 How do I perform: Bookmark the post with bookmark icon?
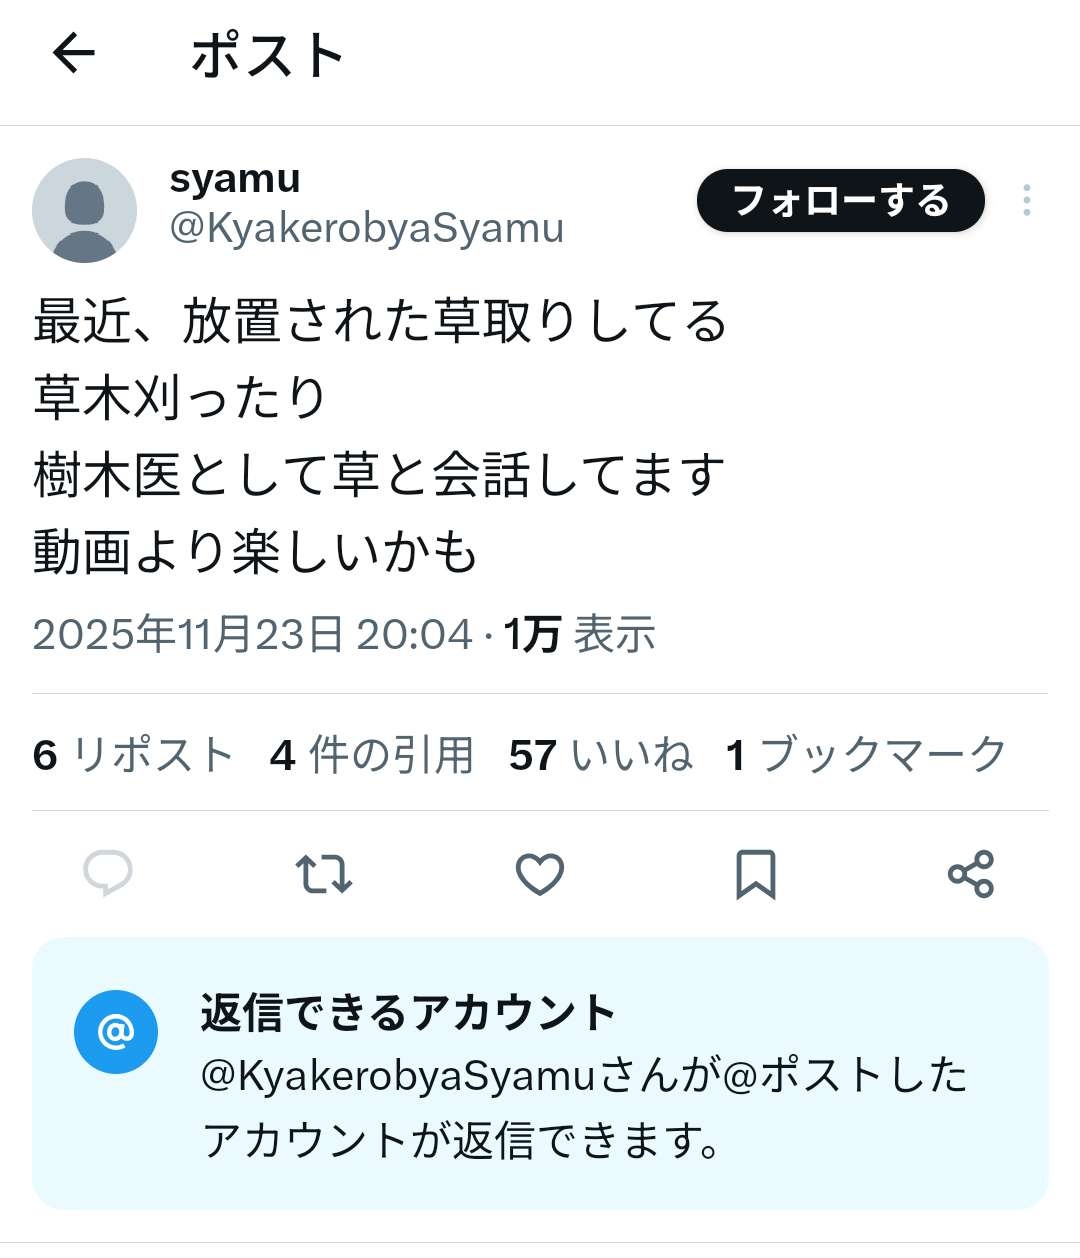pyautogui.click(x=755, y=874)
